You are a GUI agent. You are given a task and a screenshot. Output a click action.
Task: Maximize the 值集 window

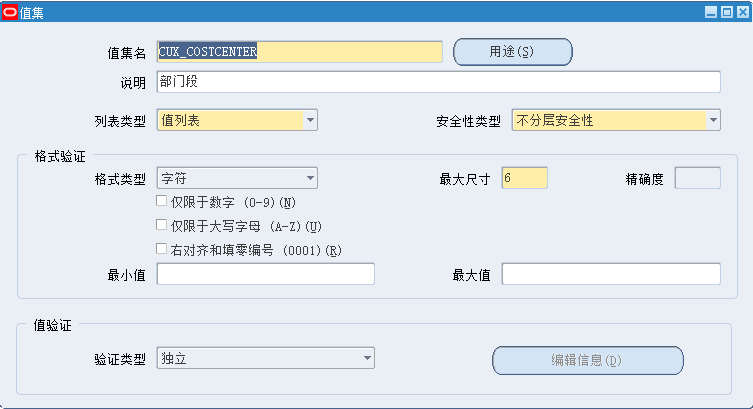point(726,11)
